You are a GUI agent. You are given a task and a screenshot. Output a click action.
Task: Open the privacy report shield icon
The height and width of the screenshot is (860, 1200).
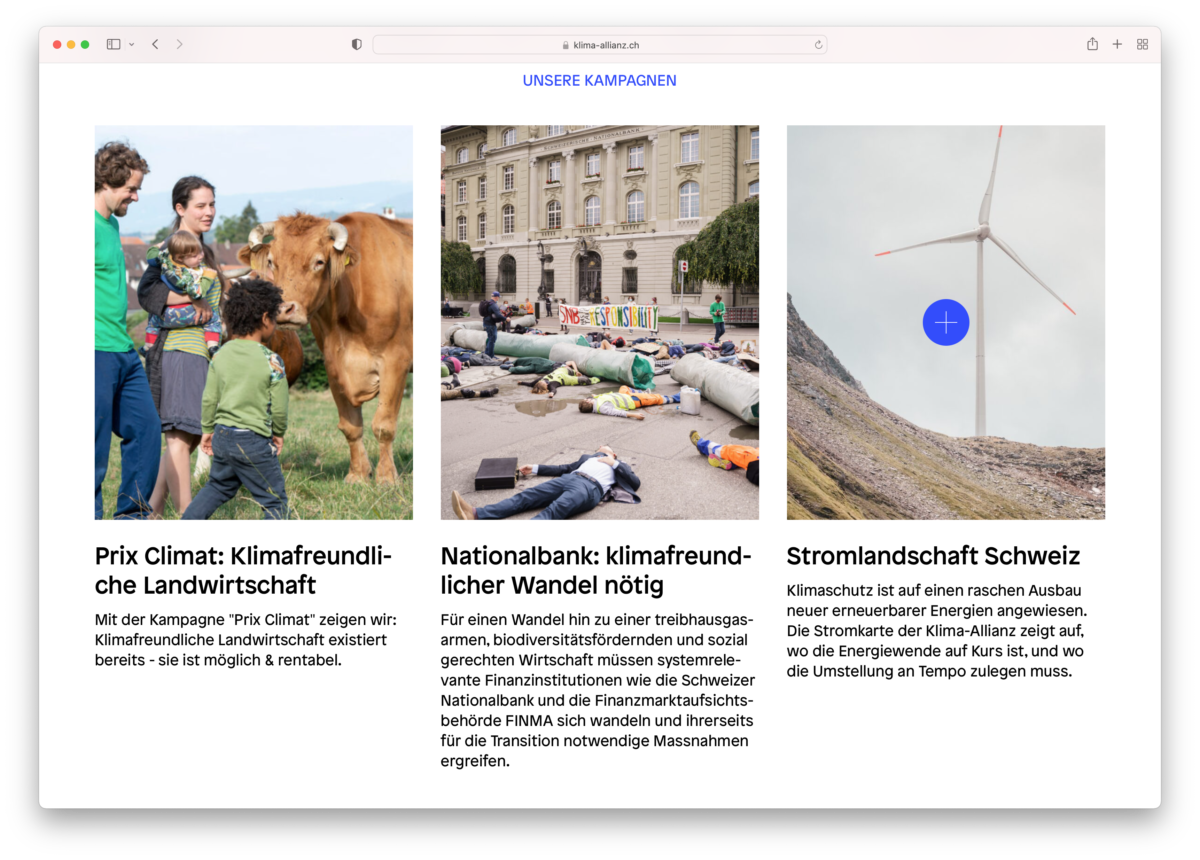point(357,44)
